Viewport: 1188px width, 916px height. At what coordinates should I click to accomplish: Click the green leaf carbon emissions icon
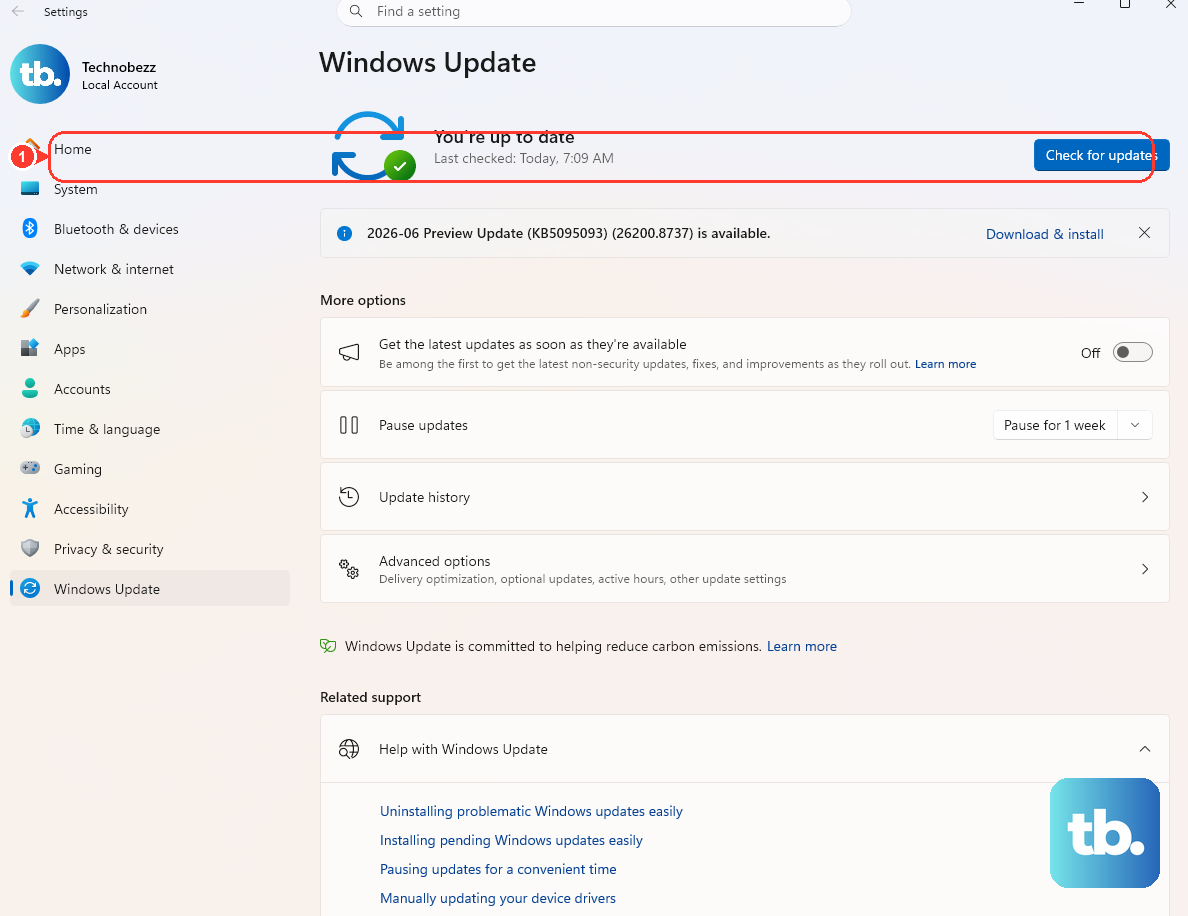click(x=328, y=646)
